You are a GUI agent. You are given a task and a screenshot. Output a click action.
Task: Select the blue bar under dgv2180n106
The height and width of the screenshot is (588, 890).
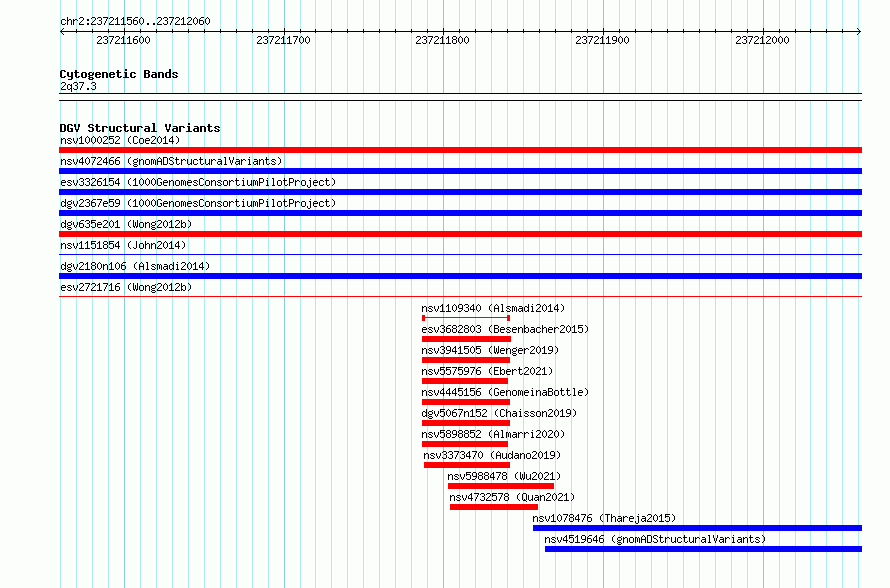coord(460,276)
